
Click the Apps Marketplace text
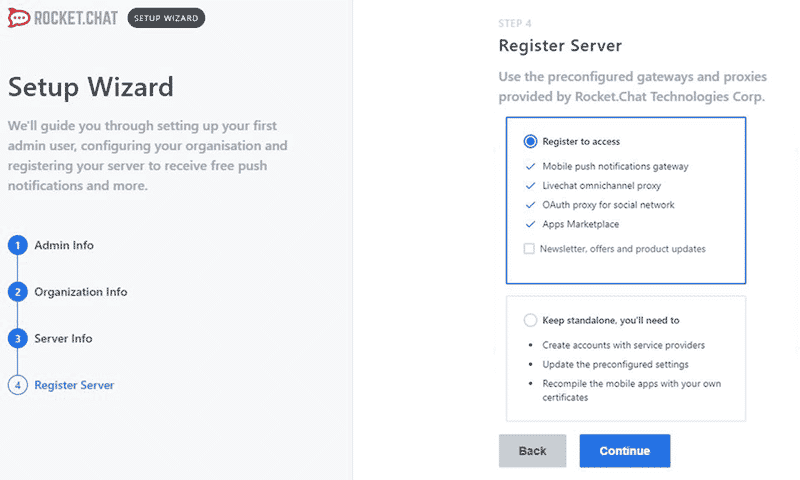tap(581, 224)
